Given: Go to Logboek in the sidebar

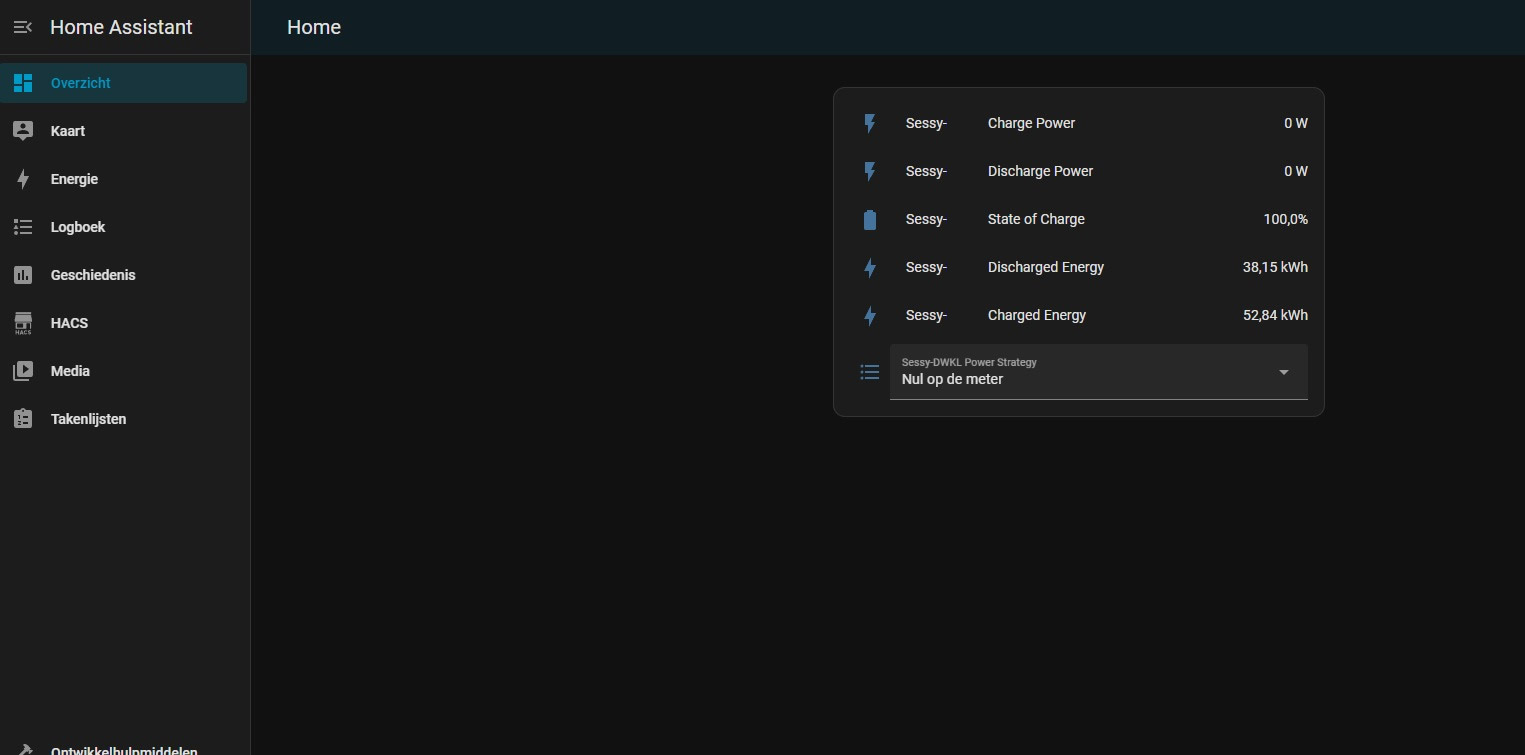Looking at the screenshot, I should (x=124, y=227).
